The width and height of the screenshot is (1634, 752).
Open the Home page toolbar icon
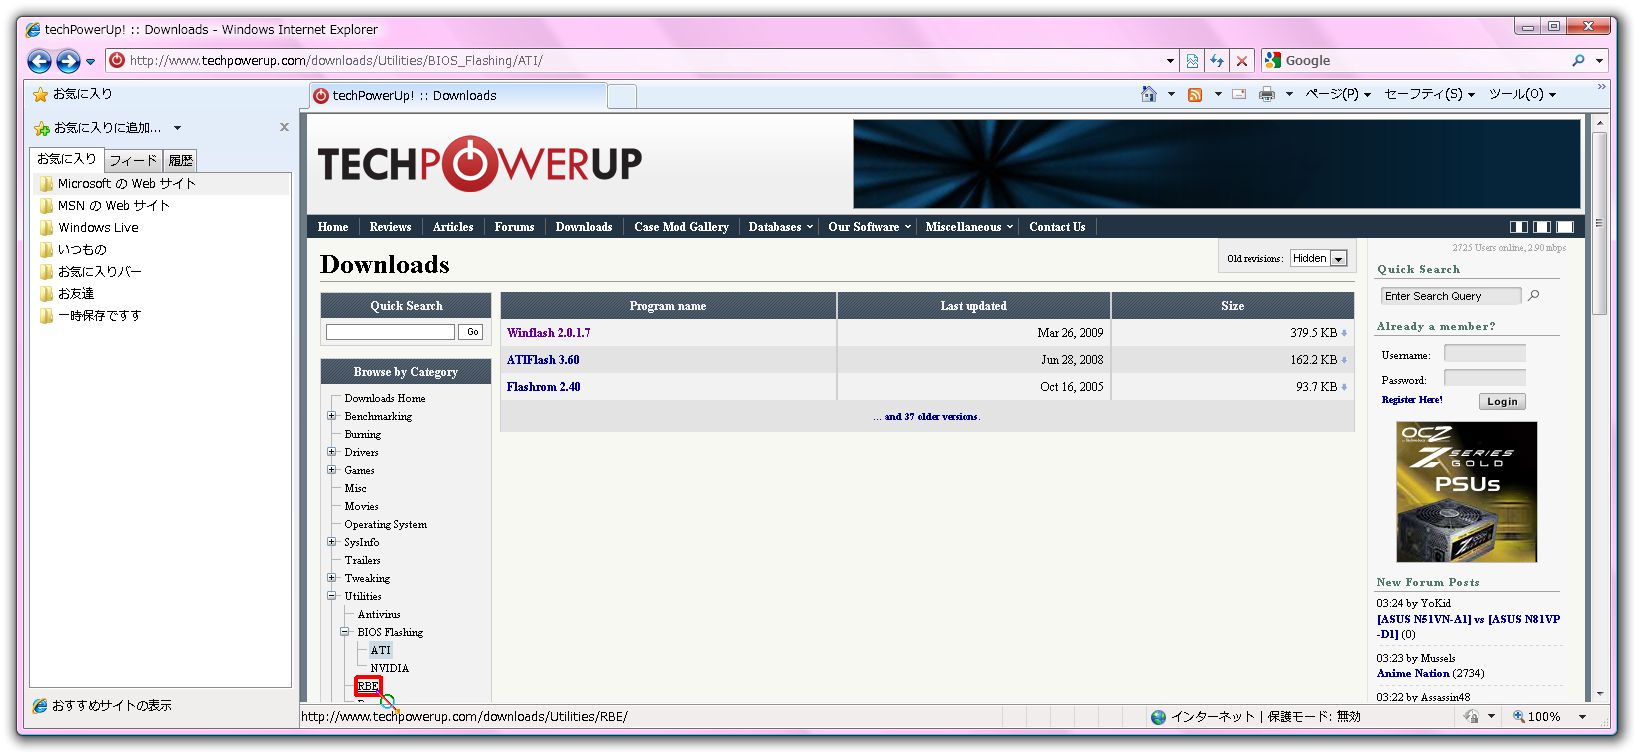(1149, 94)
